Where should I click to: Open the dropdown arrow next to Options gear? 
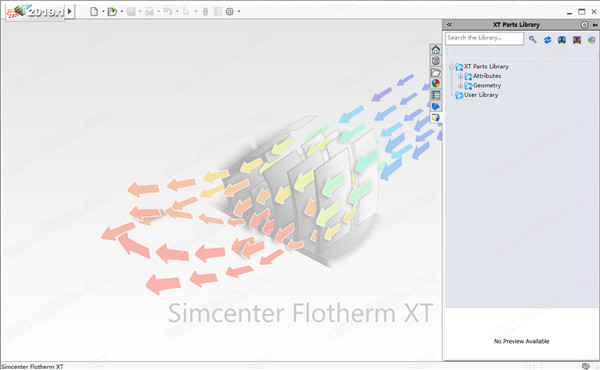click(239, 11)
